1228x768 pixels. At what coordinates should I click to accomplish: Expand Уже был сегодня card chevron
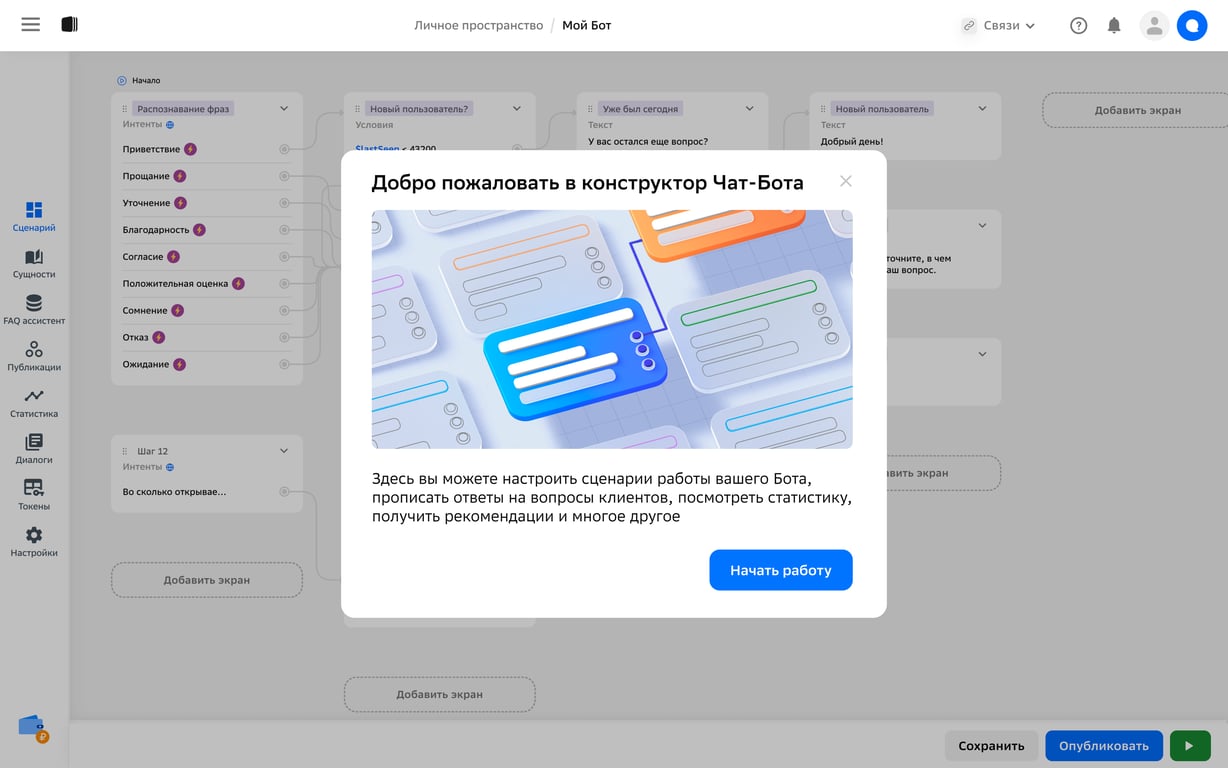pyautogui.click(x=750, y=109)
